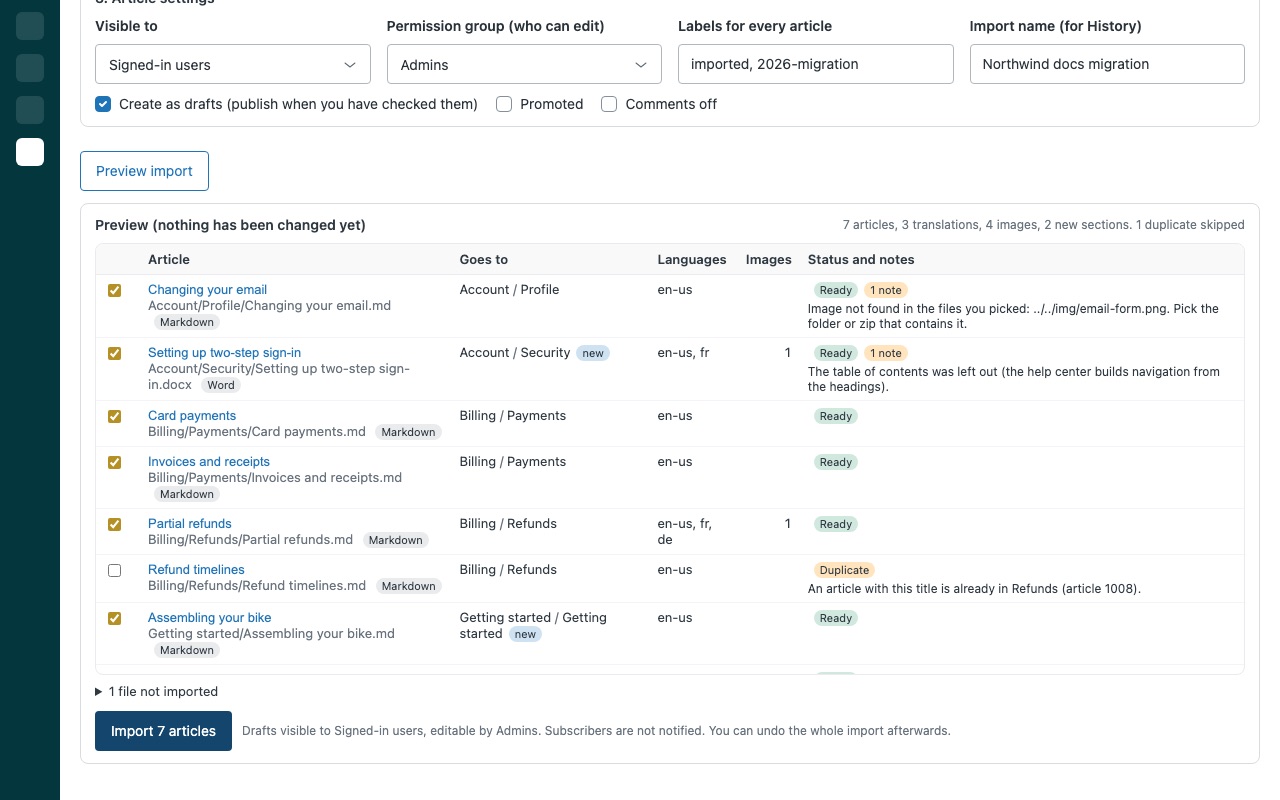Image resolution: width=1280 pixels, height=800 pixels.
Task: Uncheck Create as drafts option
Action: tap(103, 104)
